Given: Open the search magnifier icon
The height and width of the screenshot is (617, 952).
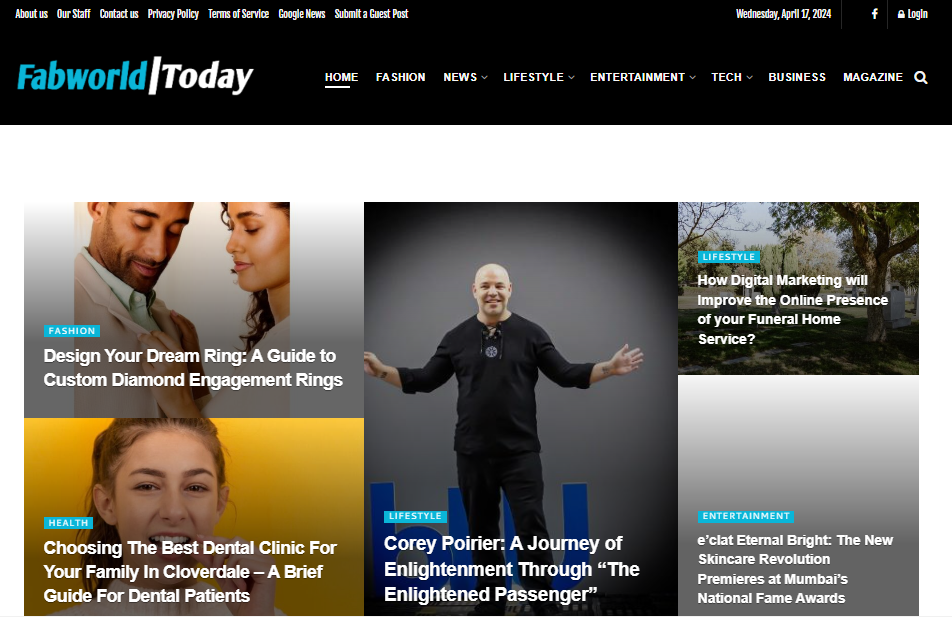Looking at the screenshot, I should (920, 78).
